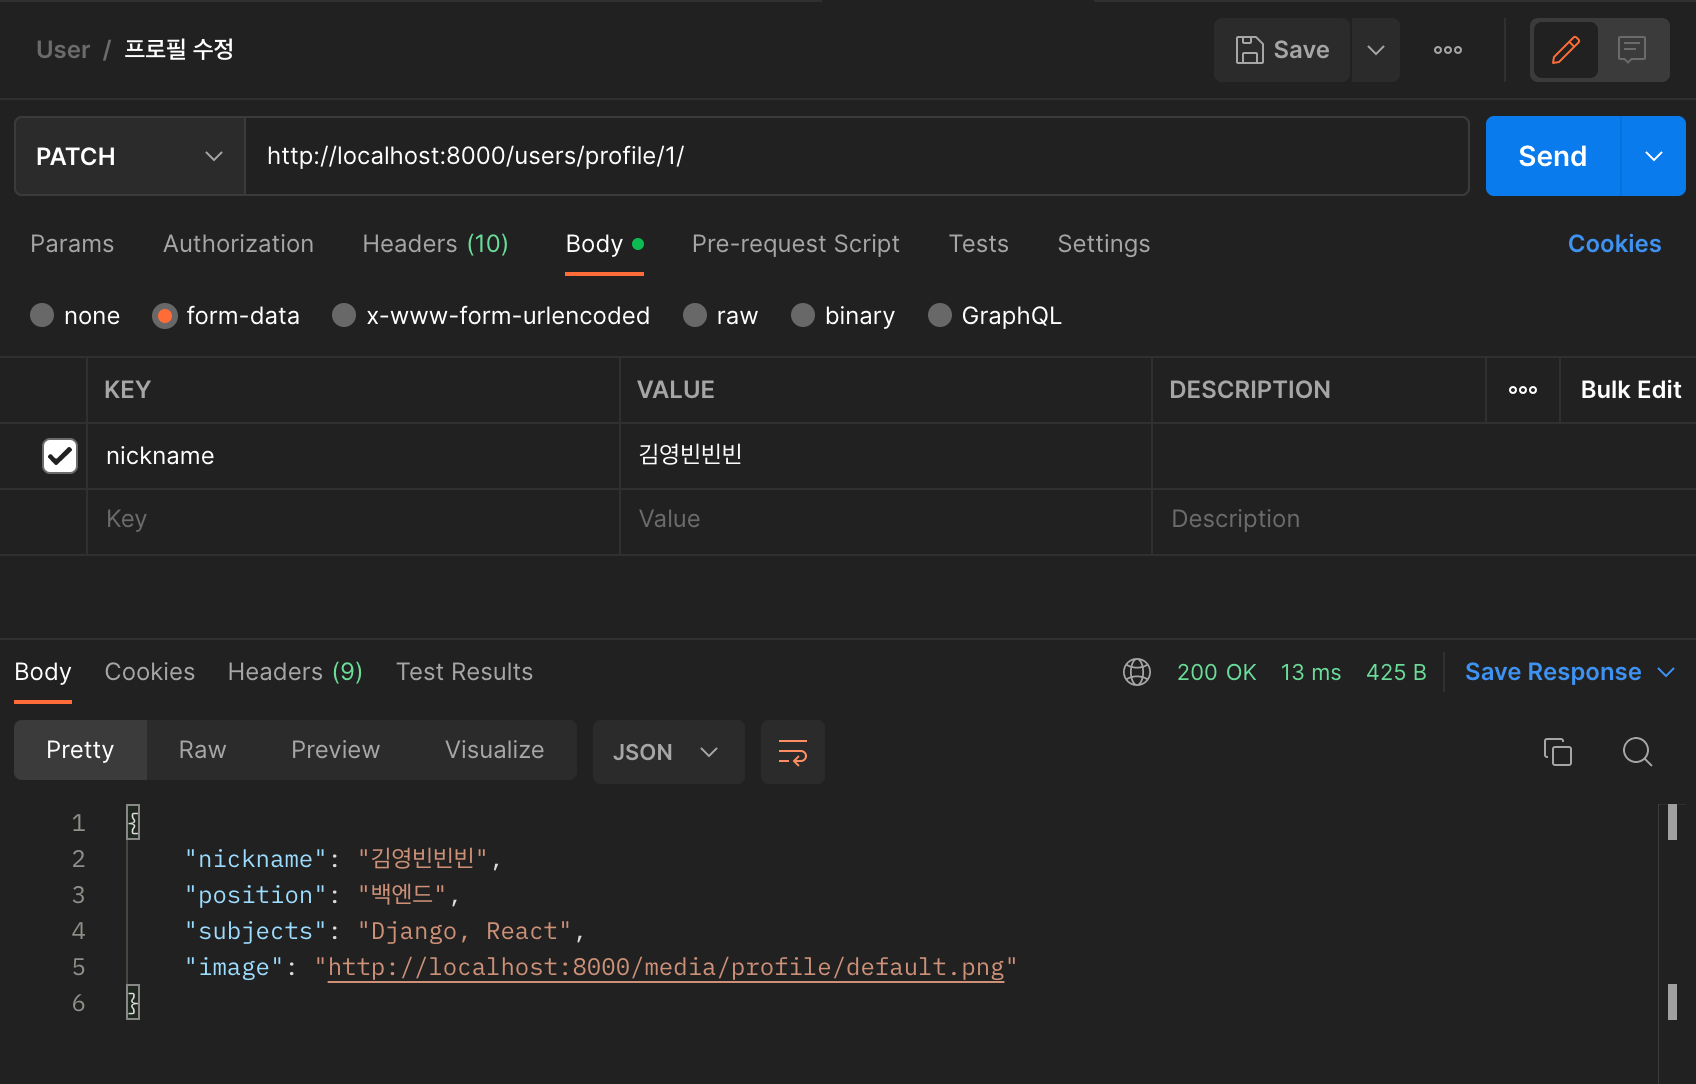Open the Pre-request Script tab
The width and height of the screenshot is (1696, 1084).
coord(796,244)
